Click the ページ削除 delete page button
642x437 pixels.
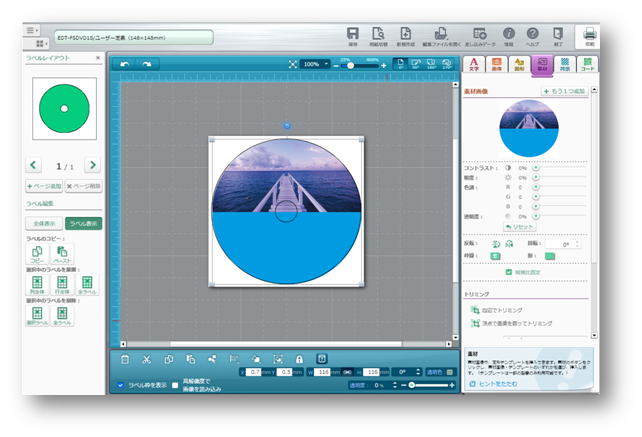pos(84,186)
